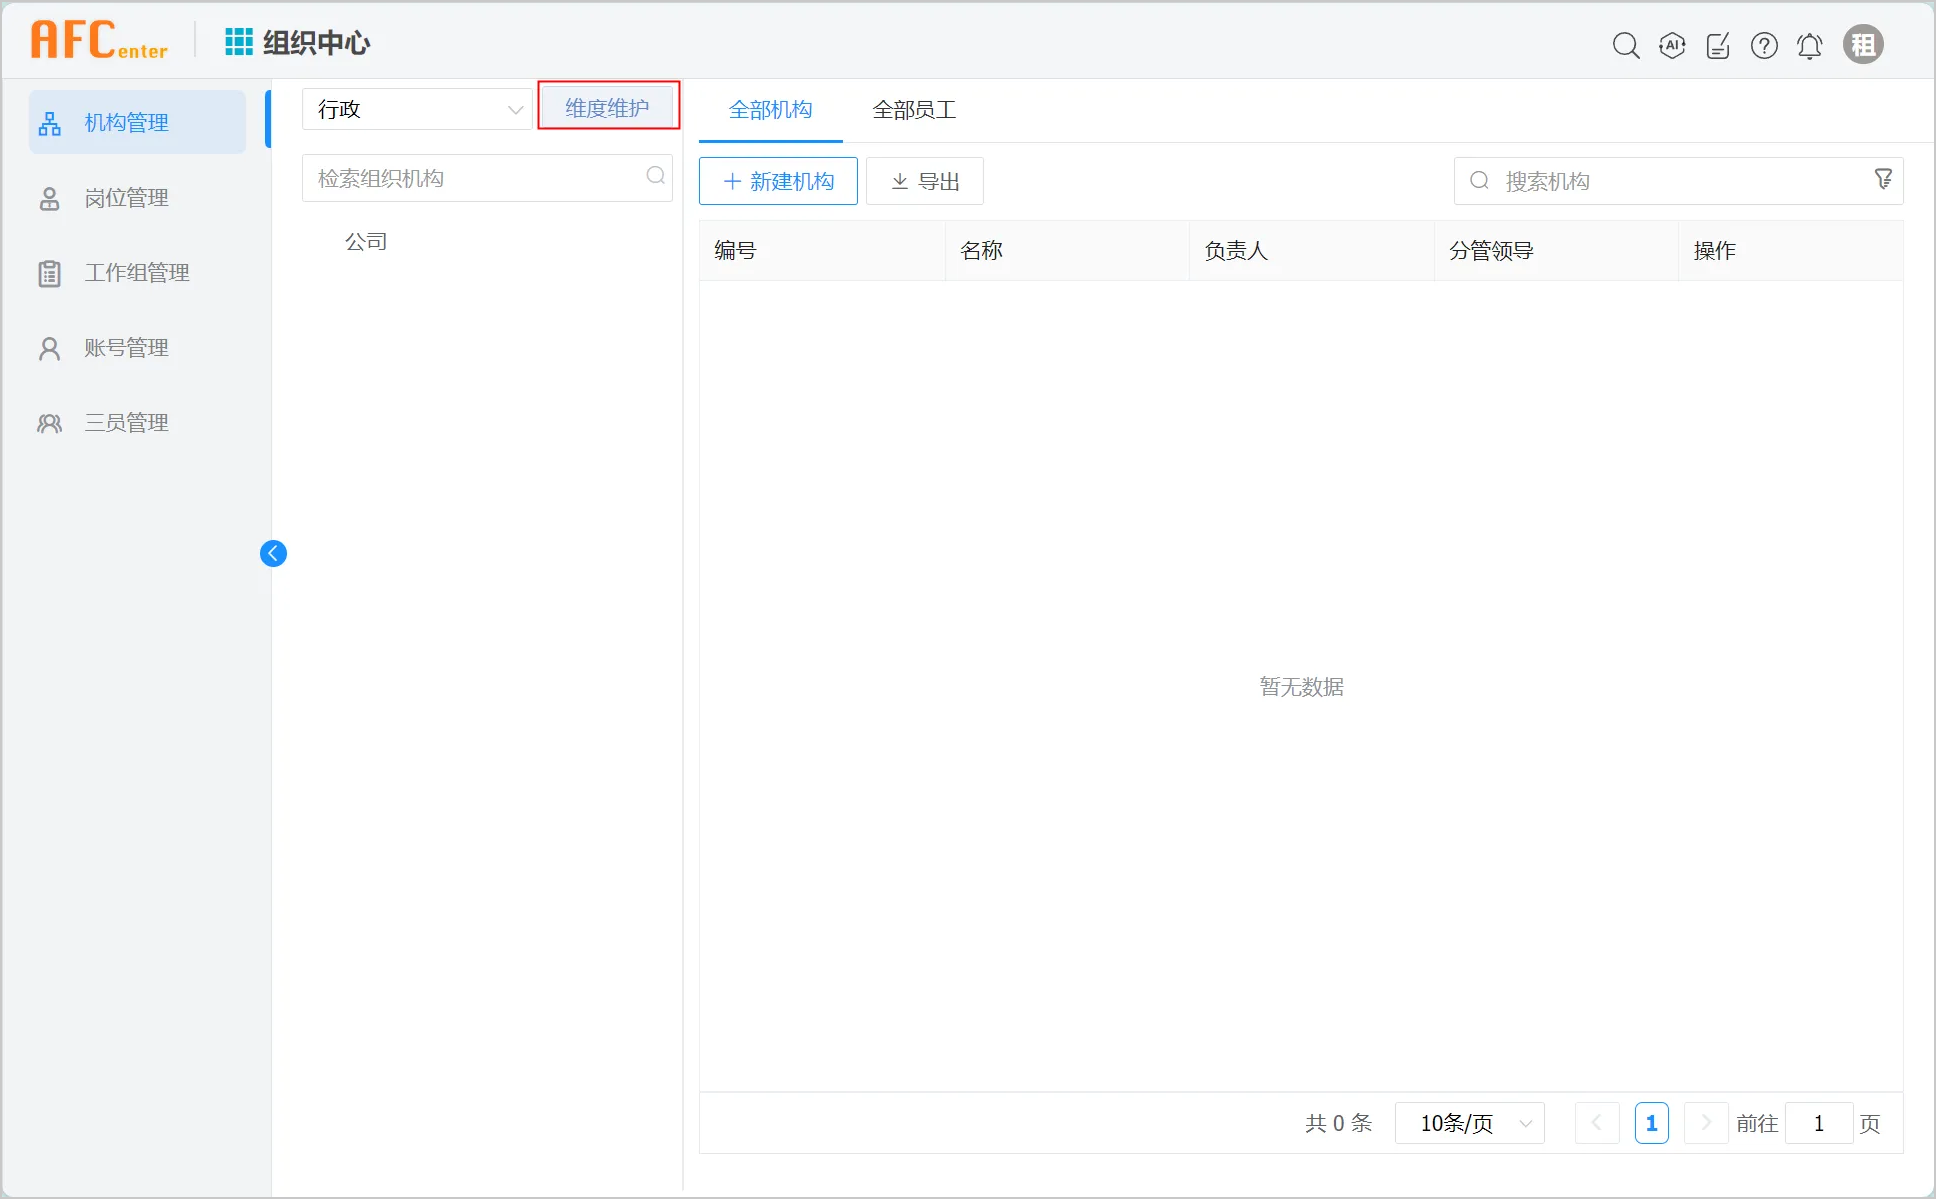Viewport: 1936px width, 1199px height.
Task: Click the 导出 export button
Action: click(925, 181)
